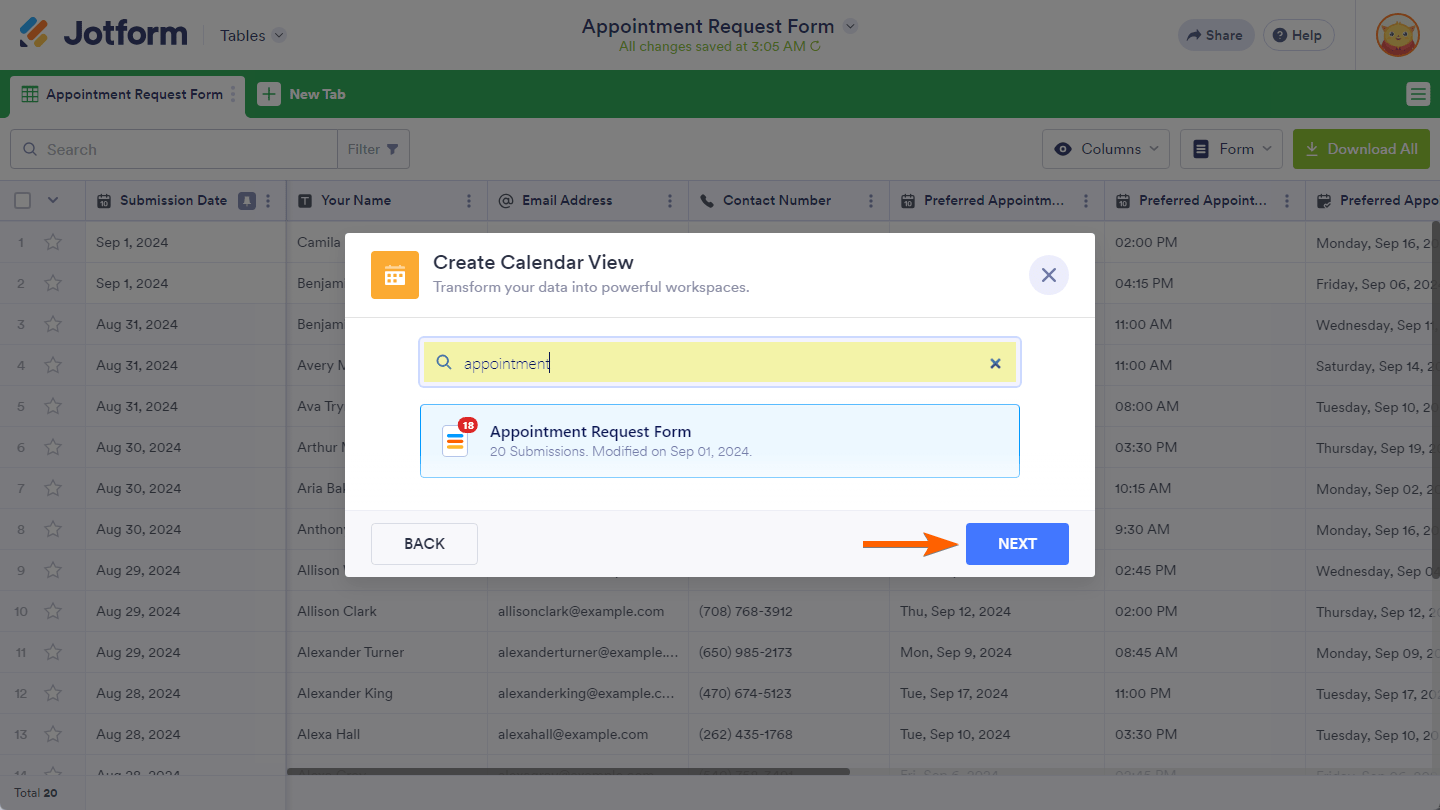1440x810 pixels.
Task: Toggle the select all rows checkbox
Action: point(23,201)
